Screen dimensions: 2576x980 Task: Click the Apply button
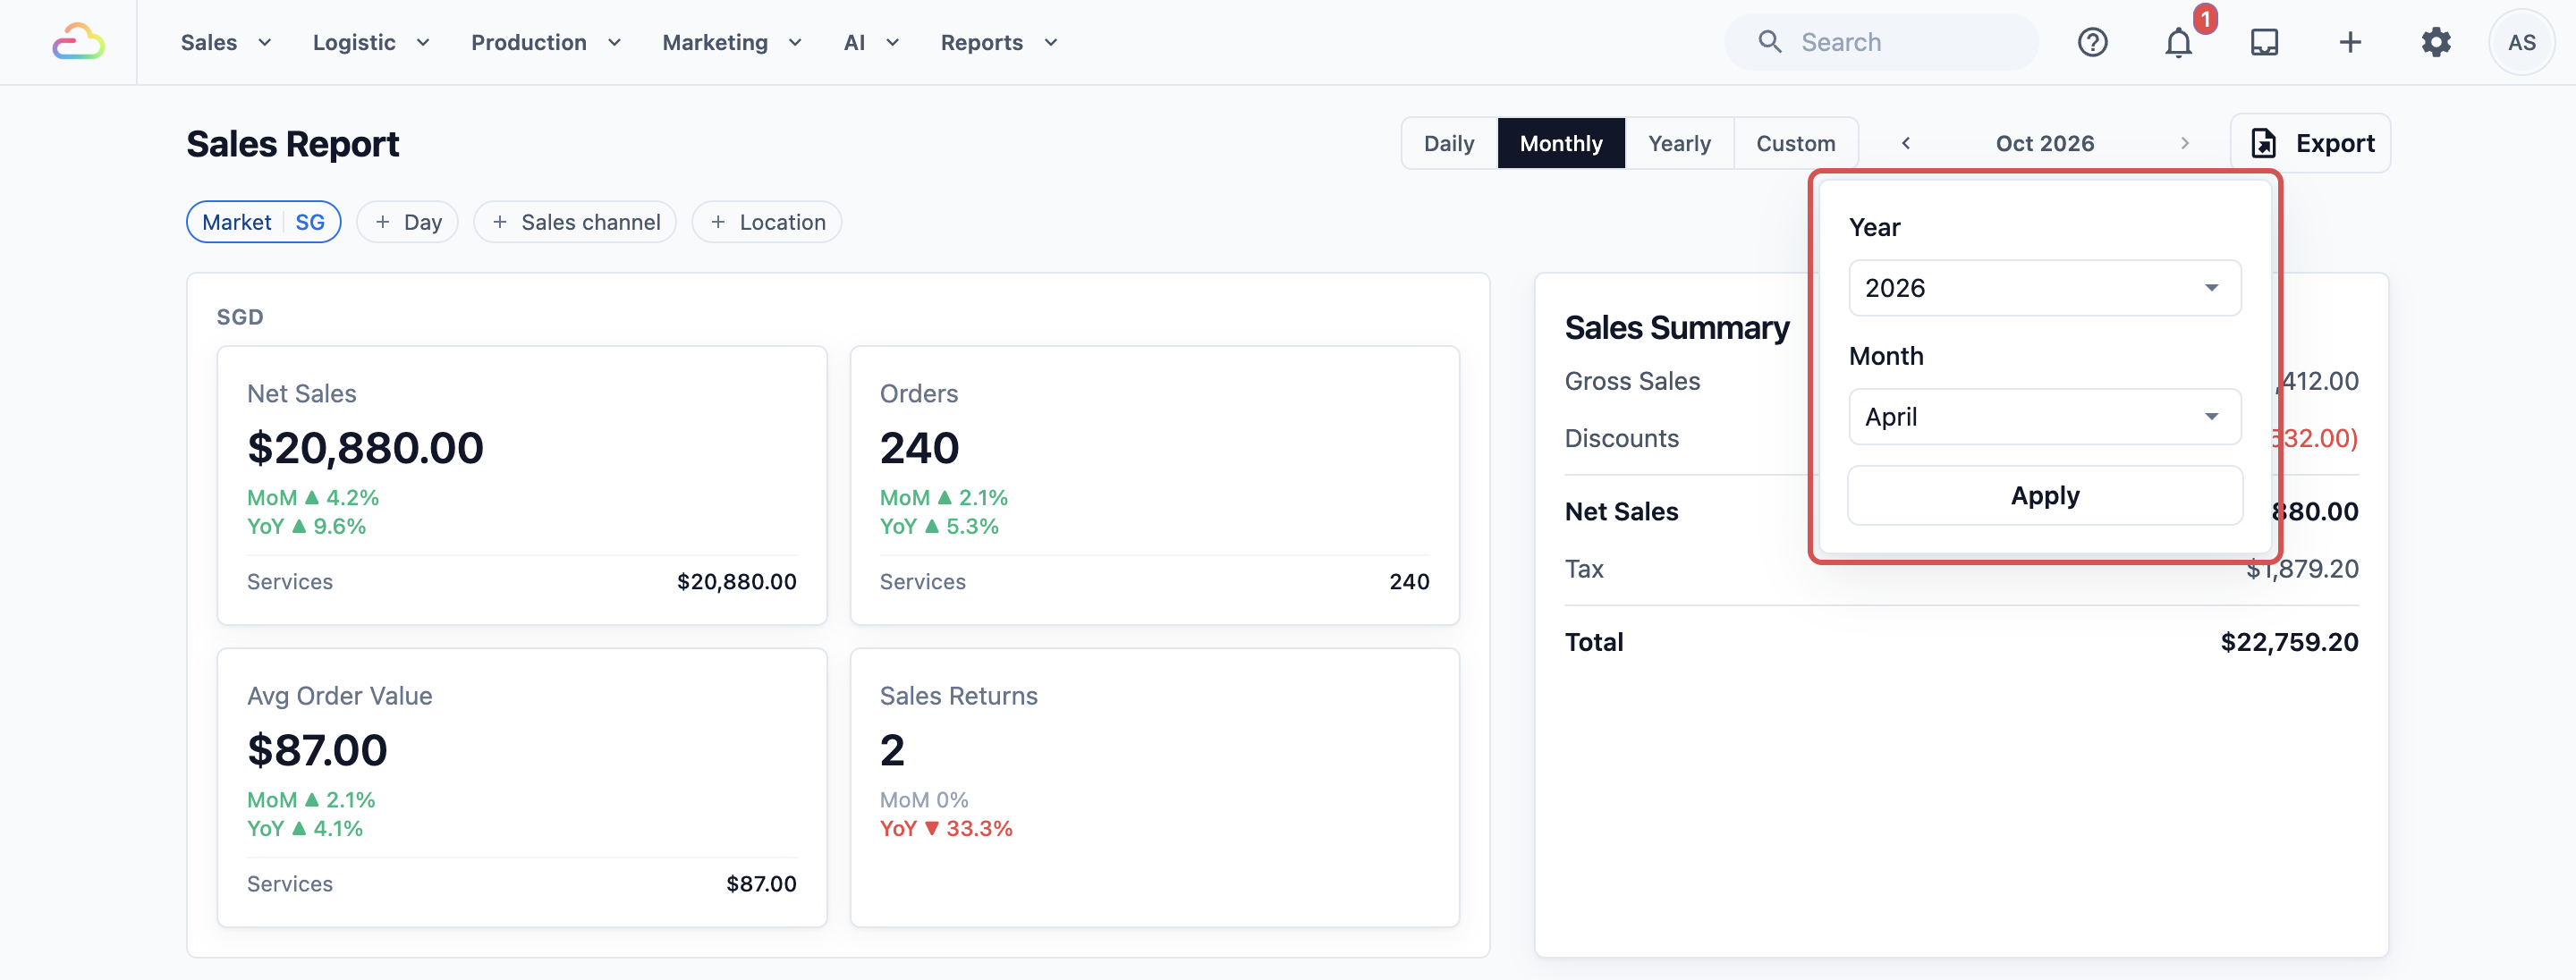click(x=2044, y=495)
